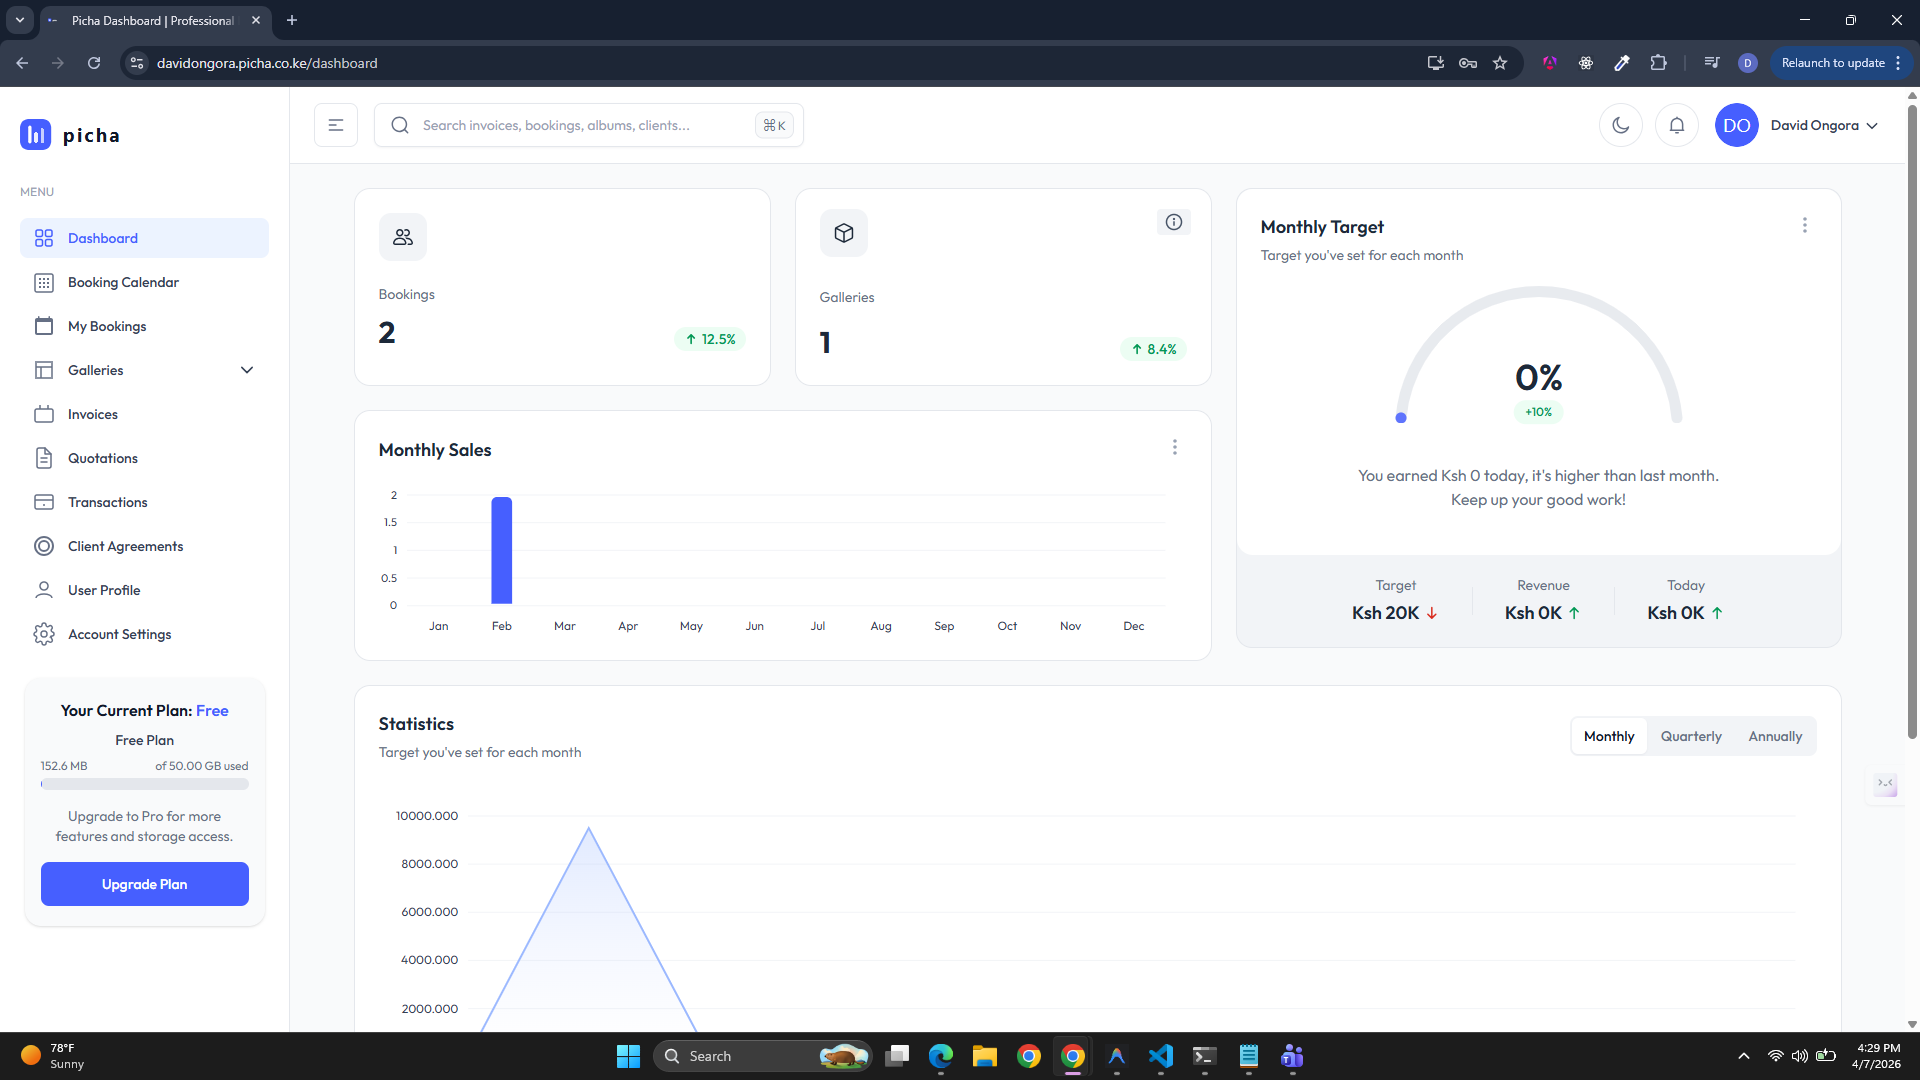Click the picha logo icon
Screen dimensions: 1920x1080
35,134
